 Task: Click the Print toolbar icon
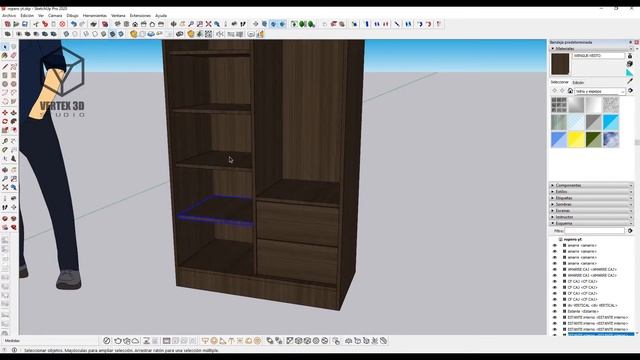pyautogui.click(x=93, y=24)
